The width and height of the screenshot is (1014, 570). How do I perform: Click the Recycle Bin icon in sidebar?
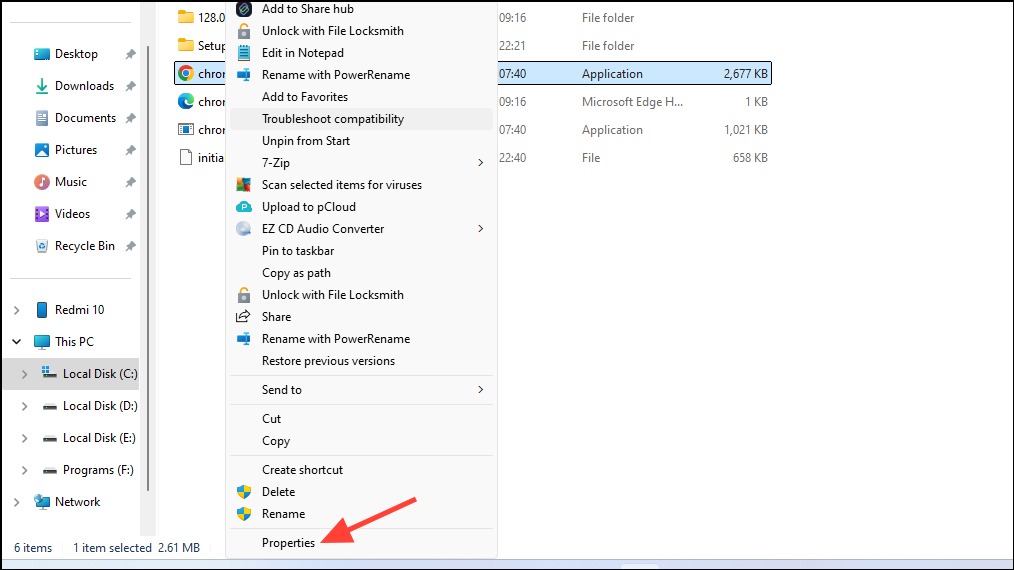click(41, 246)
